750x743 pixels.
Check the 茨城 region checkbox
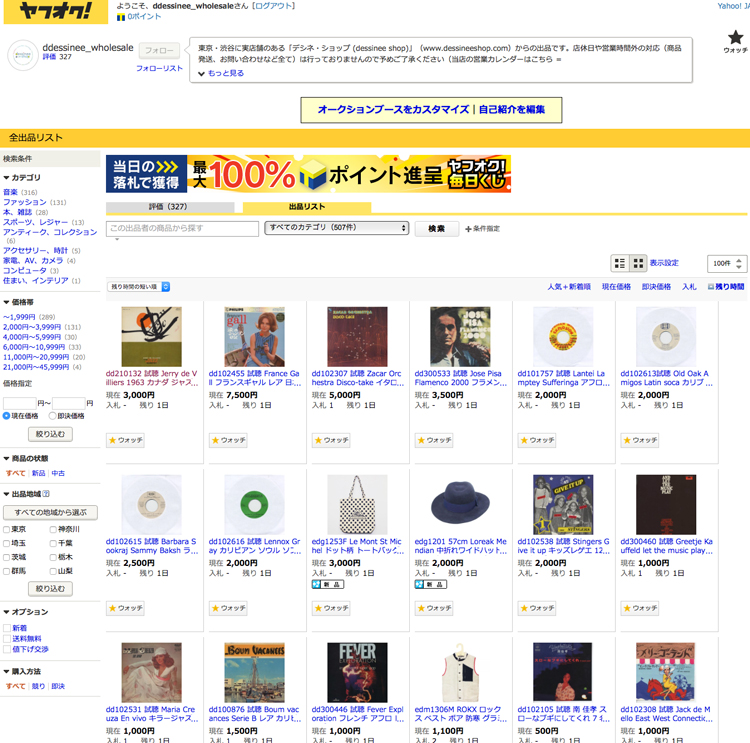point(7,557)
